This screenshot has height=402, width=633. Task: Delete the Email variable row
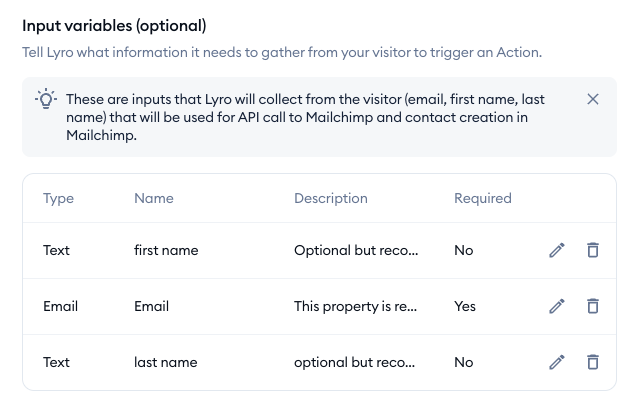point(592,306)
